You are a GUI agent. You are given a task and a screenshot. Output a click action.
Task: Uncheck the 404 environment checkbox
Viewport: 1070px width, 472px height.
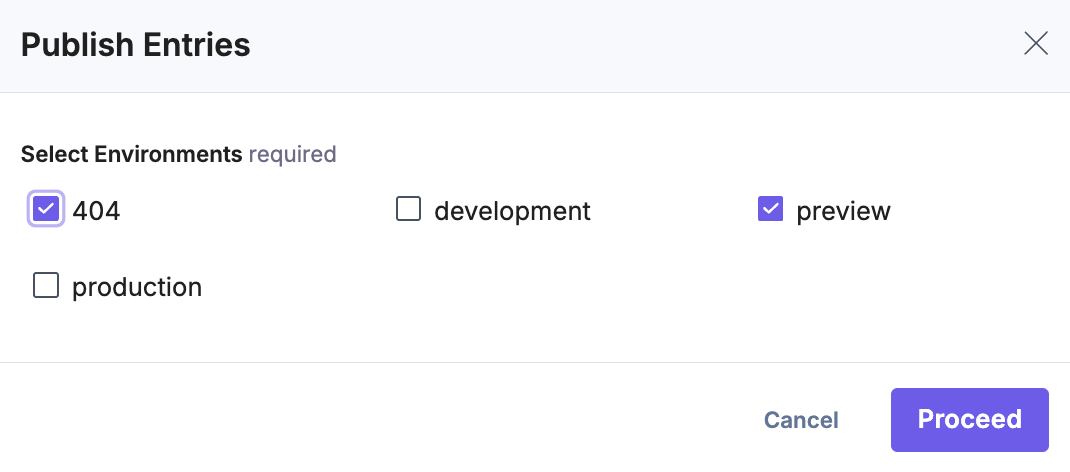[x=46, y=210]
